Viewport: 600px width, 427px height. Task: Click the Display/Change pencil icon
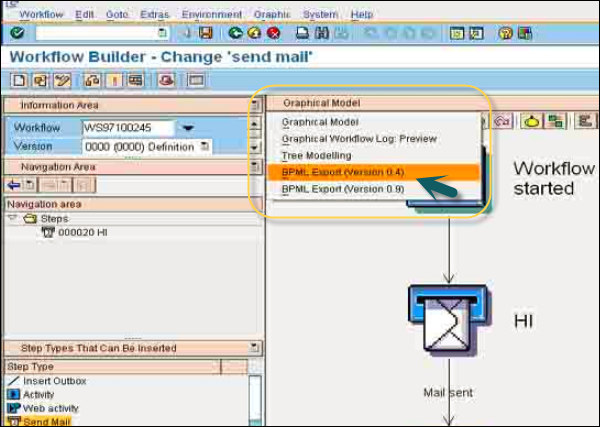(62, 80)
